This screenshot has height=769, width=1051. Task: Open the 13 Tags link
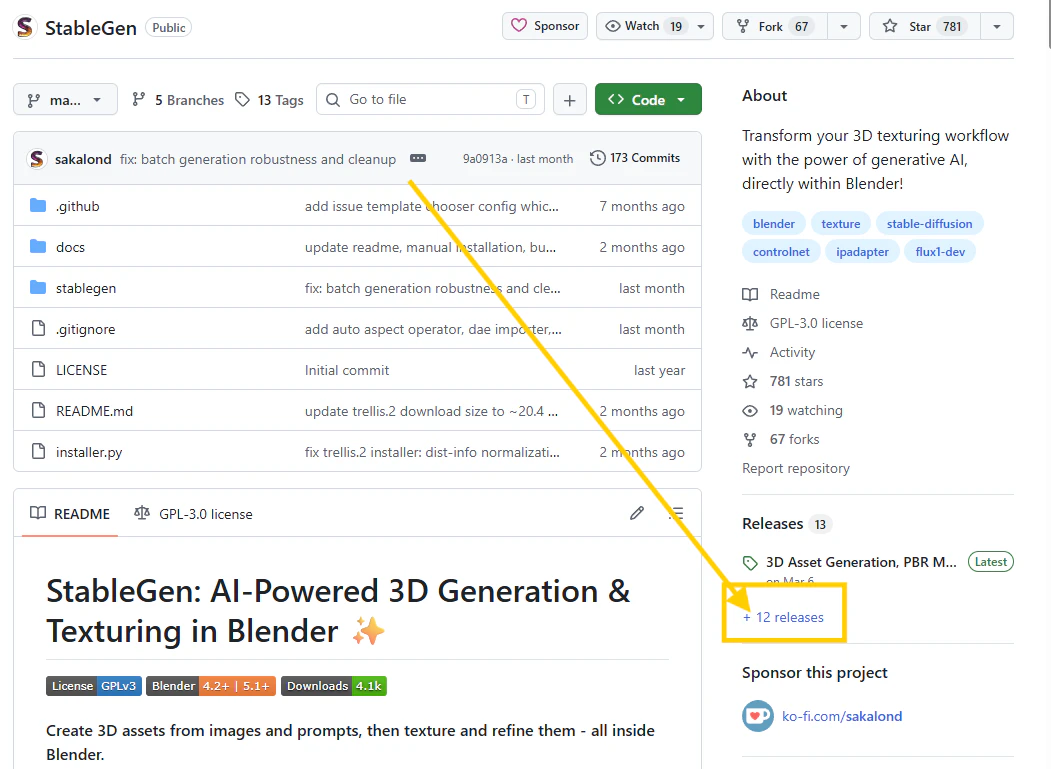(x=269, y=100)
